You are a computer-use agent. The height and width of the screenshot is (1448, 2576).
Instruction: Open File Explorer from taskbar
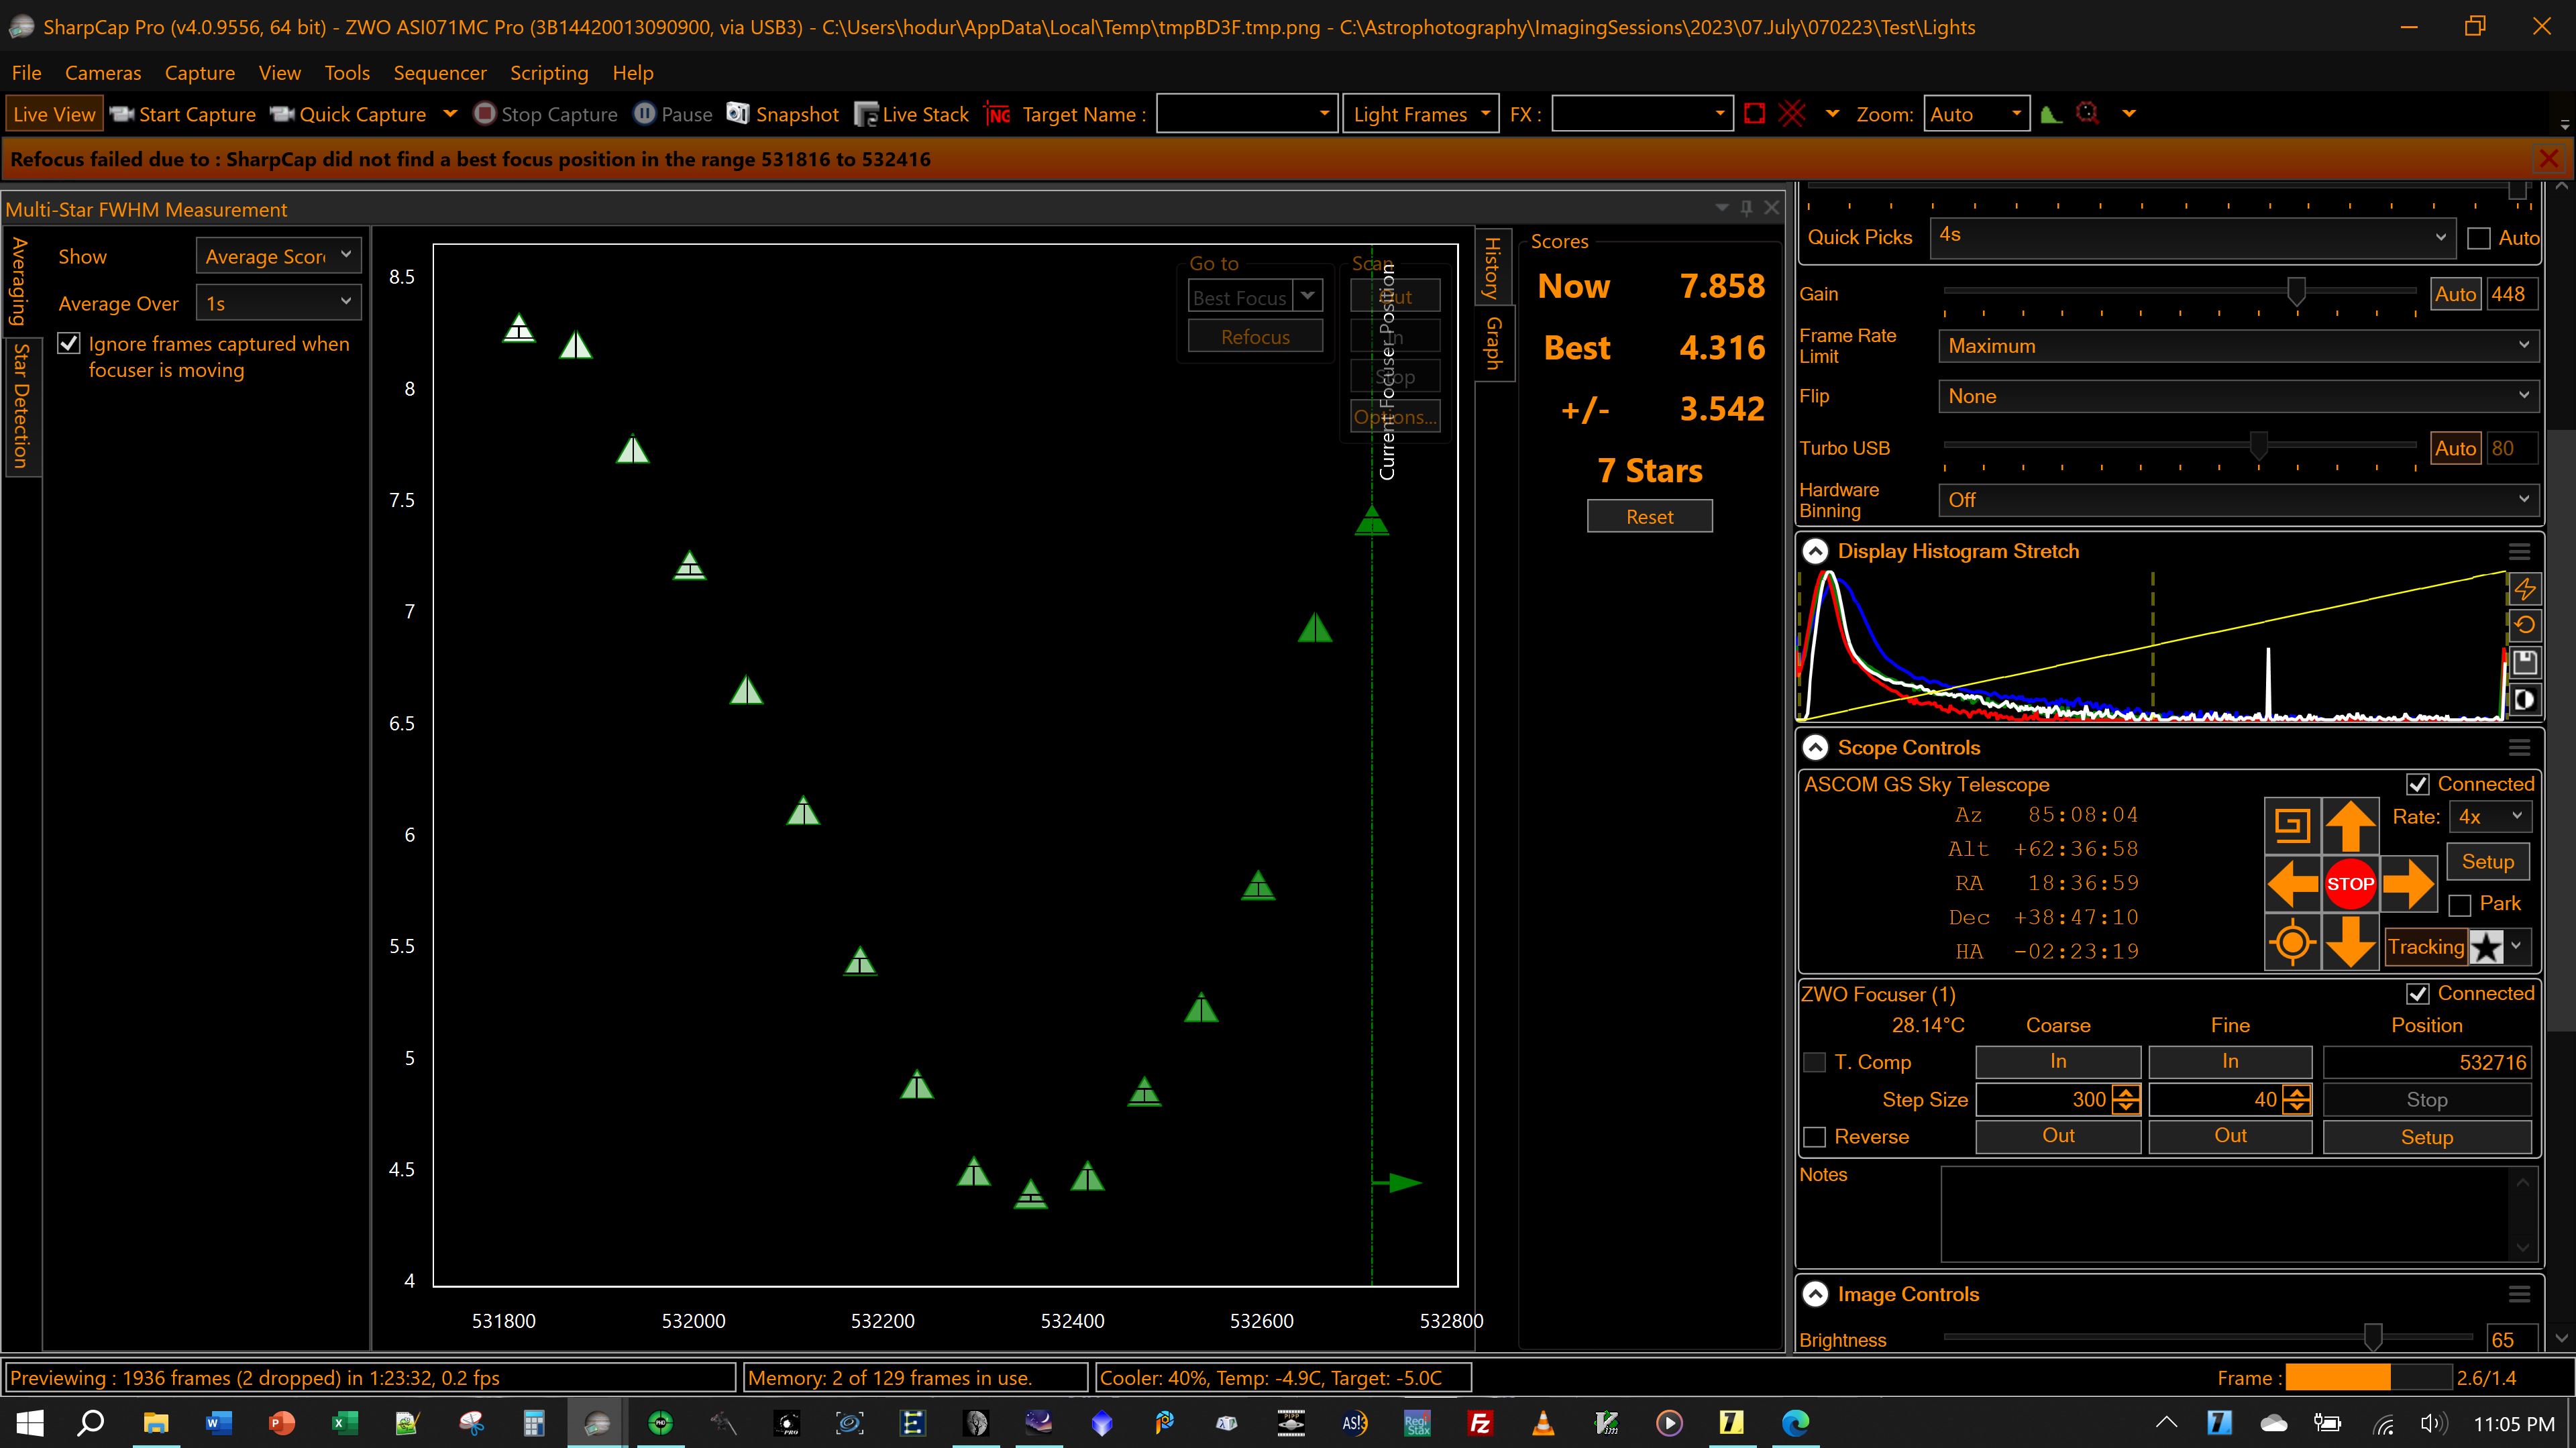coord(155,1423)
